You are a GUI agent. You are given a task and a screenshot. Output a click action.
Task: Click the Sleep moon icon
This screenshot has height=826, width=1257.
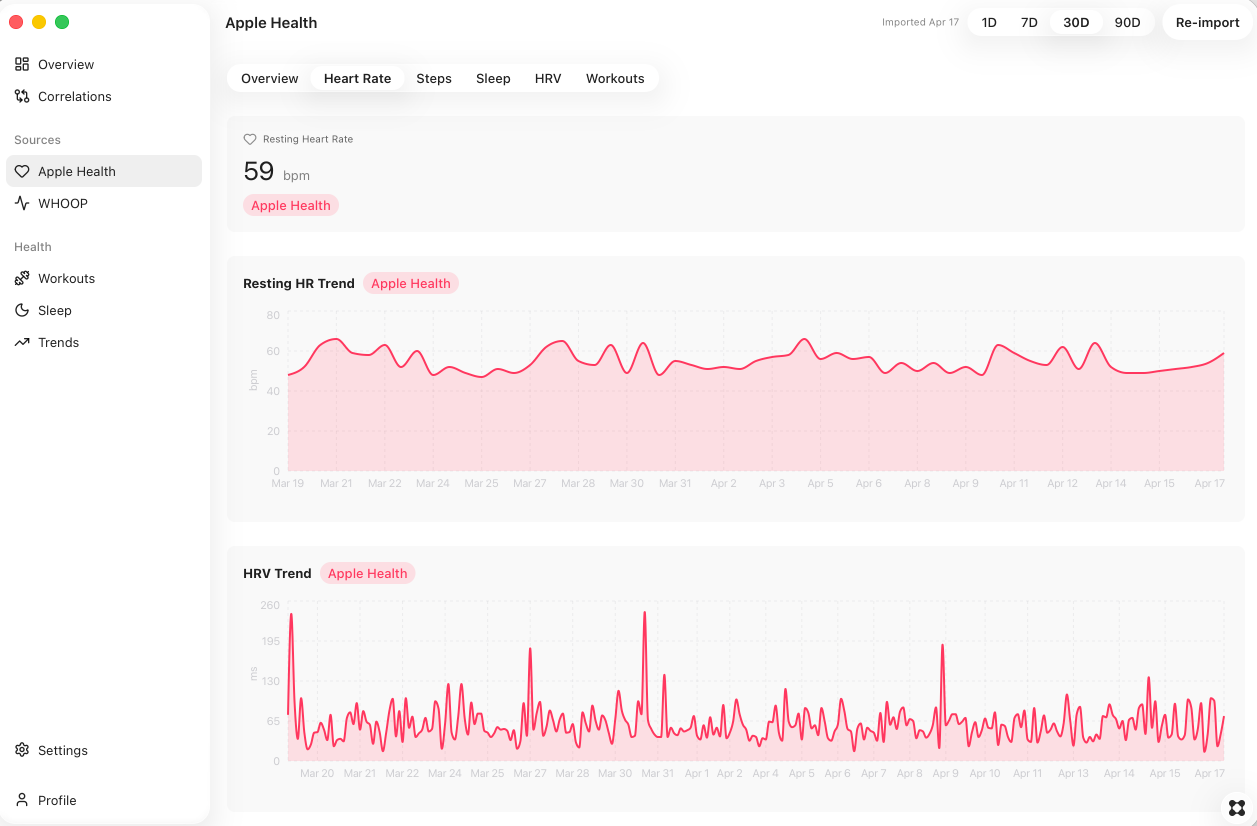pyautogui.click(x=22, y=311)
